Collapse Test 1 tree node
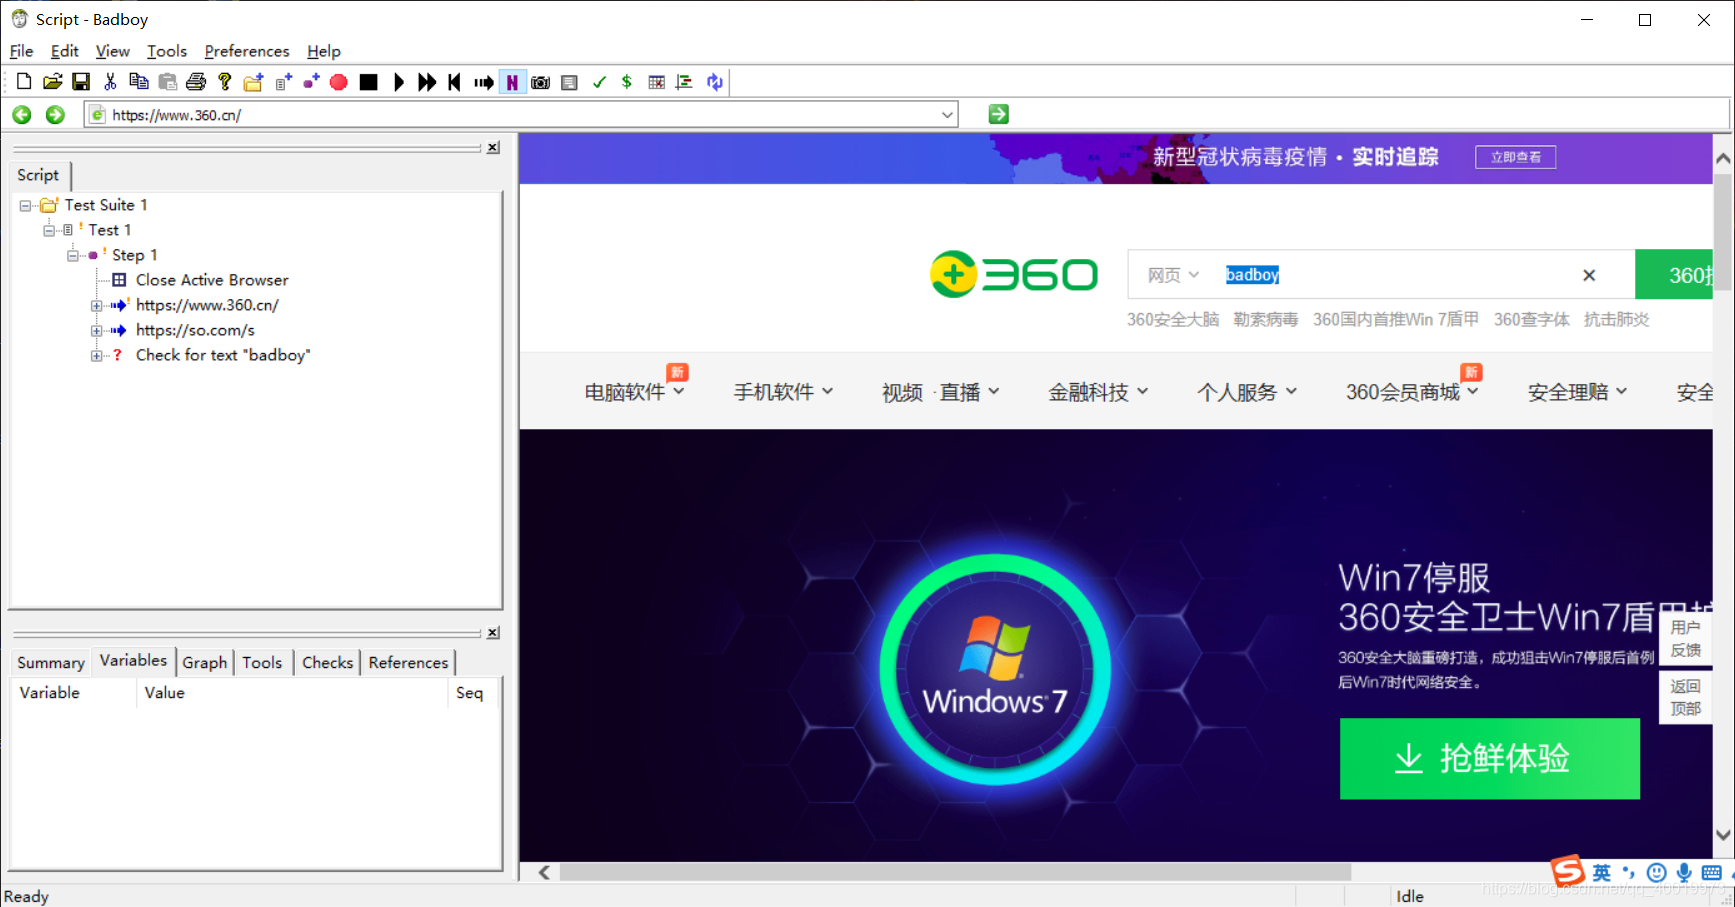This screenshot has width=1735, height=907. [49, 230]
